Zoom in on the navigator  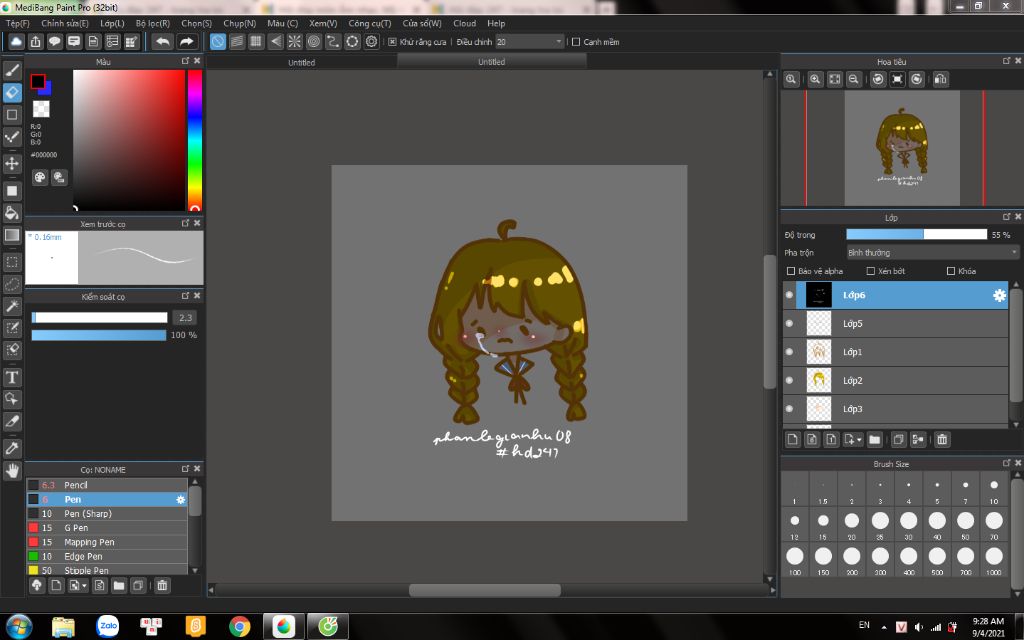(815, 79)
